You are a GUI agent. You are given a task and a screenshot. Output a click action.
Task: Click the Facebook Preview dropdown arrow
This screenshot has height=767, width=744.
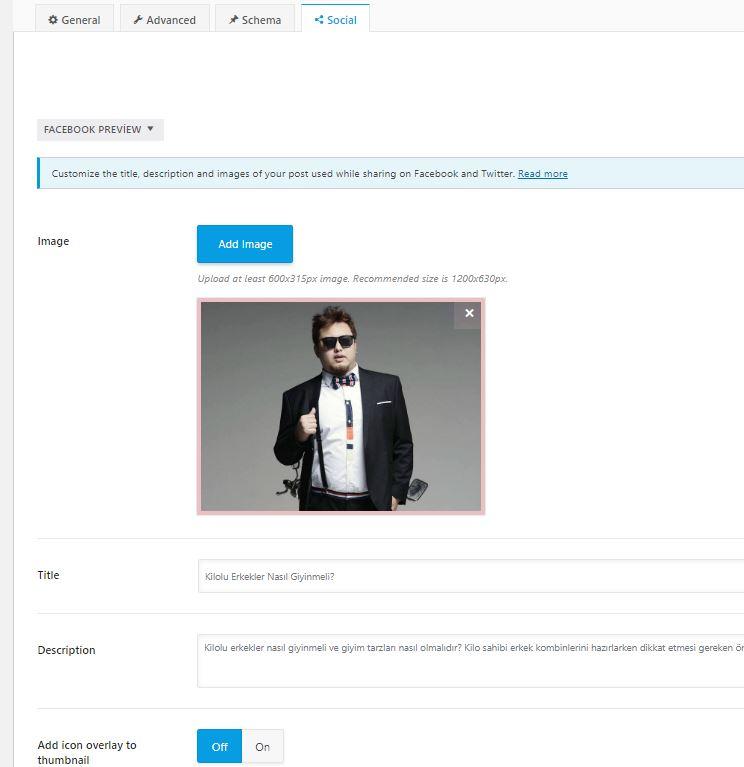coord(150,129)
